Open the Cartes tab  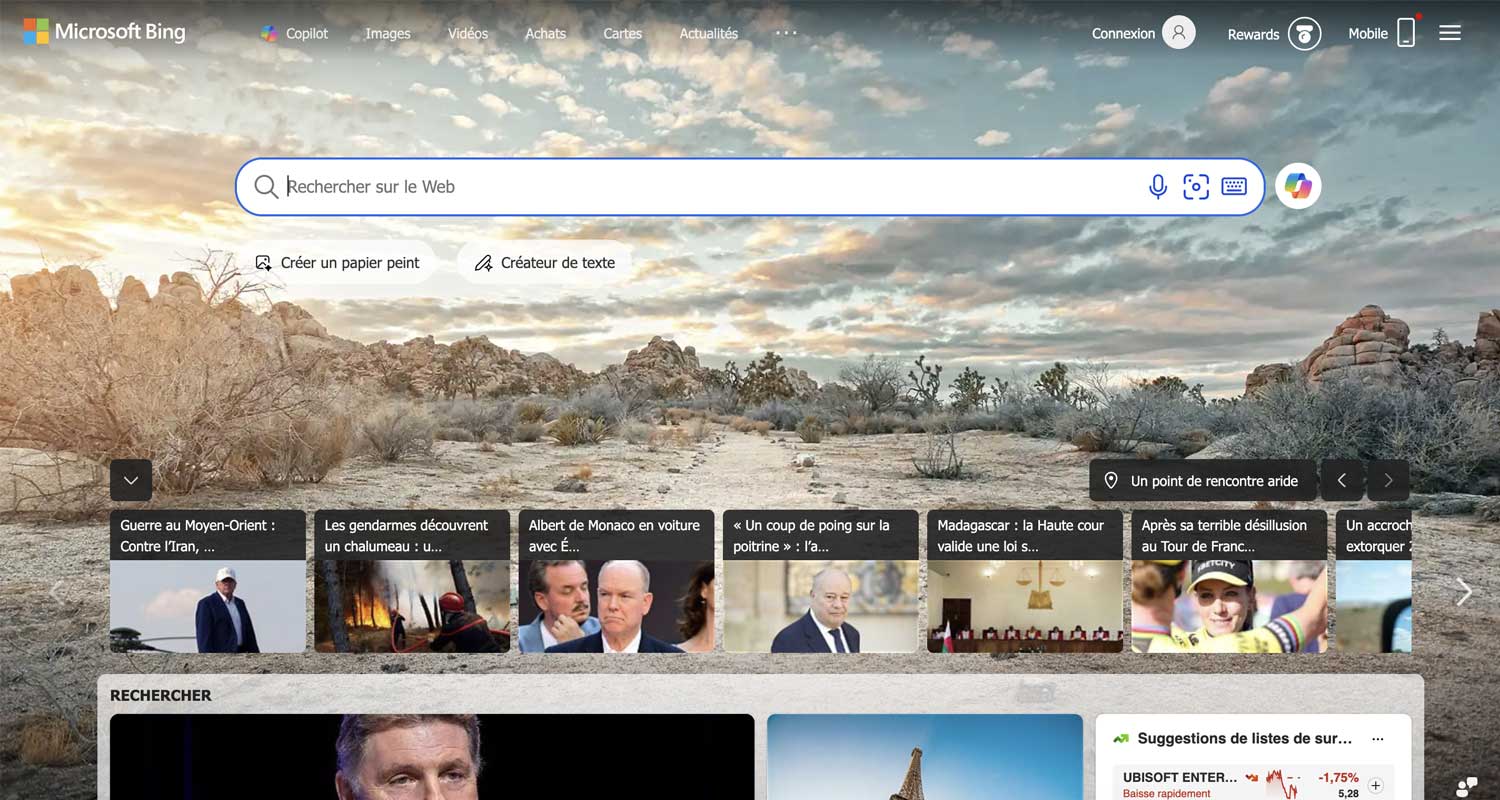pos(623,33)
